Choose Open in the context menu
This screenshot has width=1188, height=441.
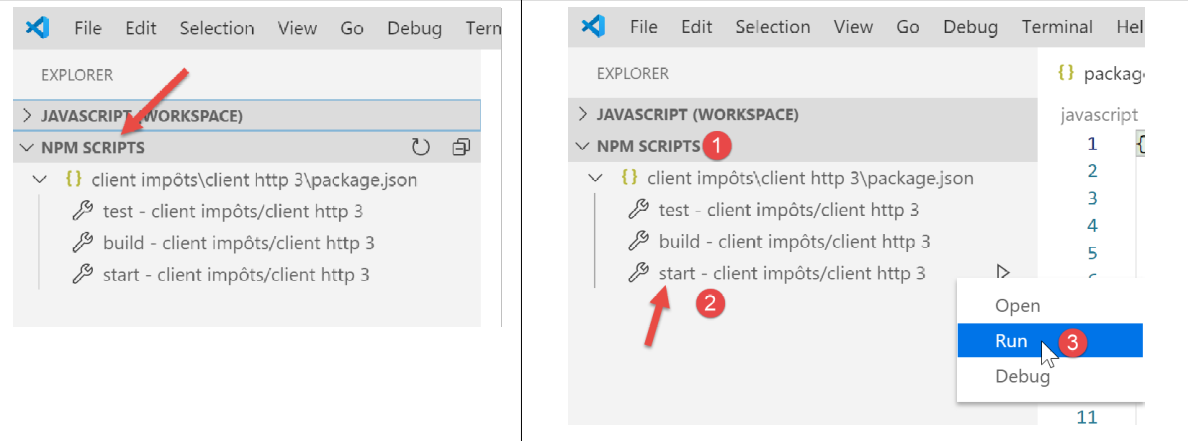point(1017,306)
